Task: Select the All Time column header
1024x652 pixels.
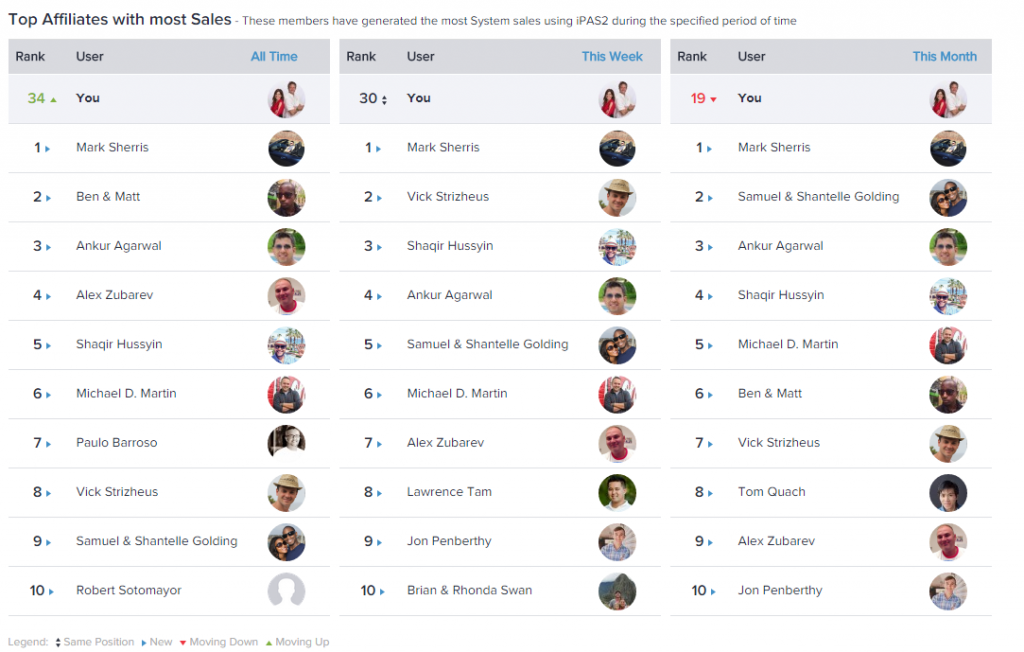Action: coord(274,57)
